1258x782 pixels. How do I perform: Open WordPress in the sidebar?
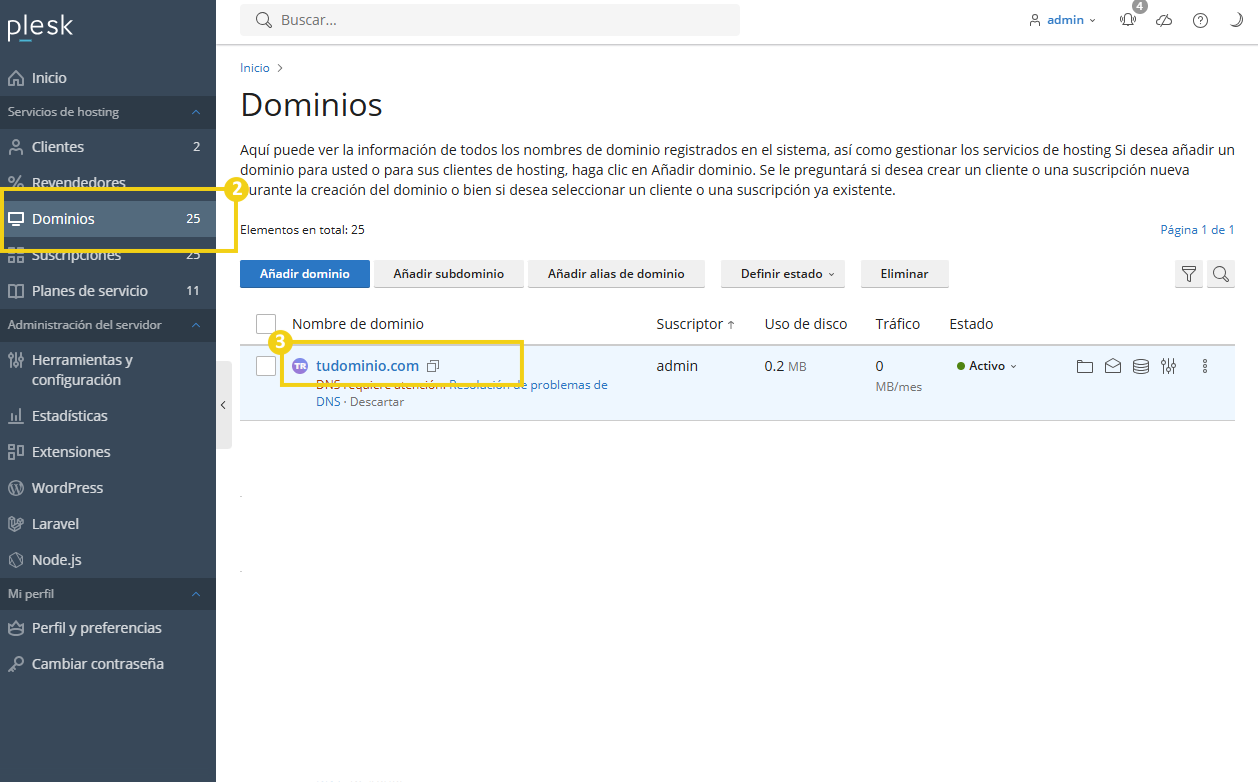tap(108, 488)
